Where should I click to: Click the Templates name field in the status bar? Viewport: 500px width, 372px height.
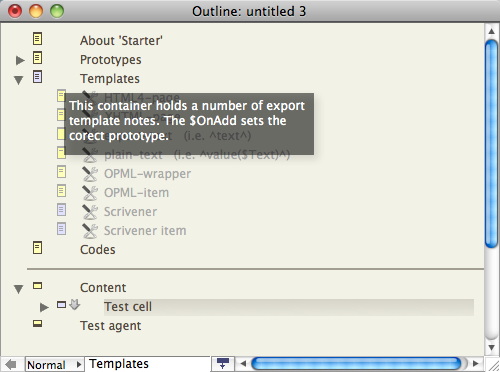coord(147,364)
